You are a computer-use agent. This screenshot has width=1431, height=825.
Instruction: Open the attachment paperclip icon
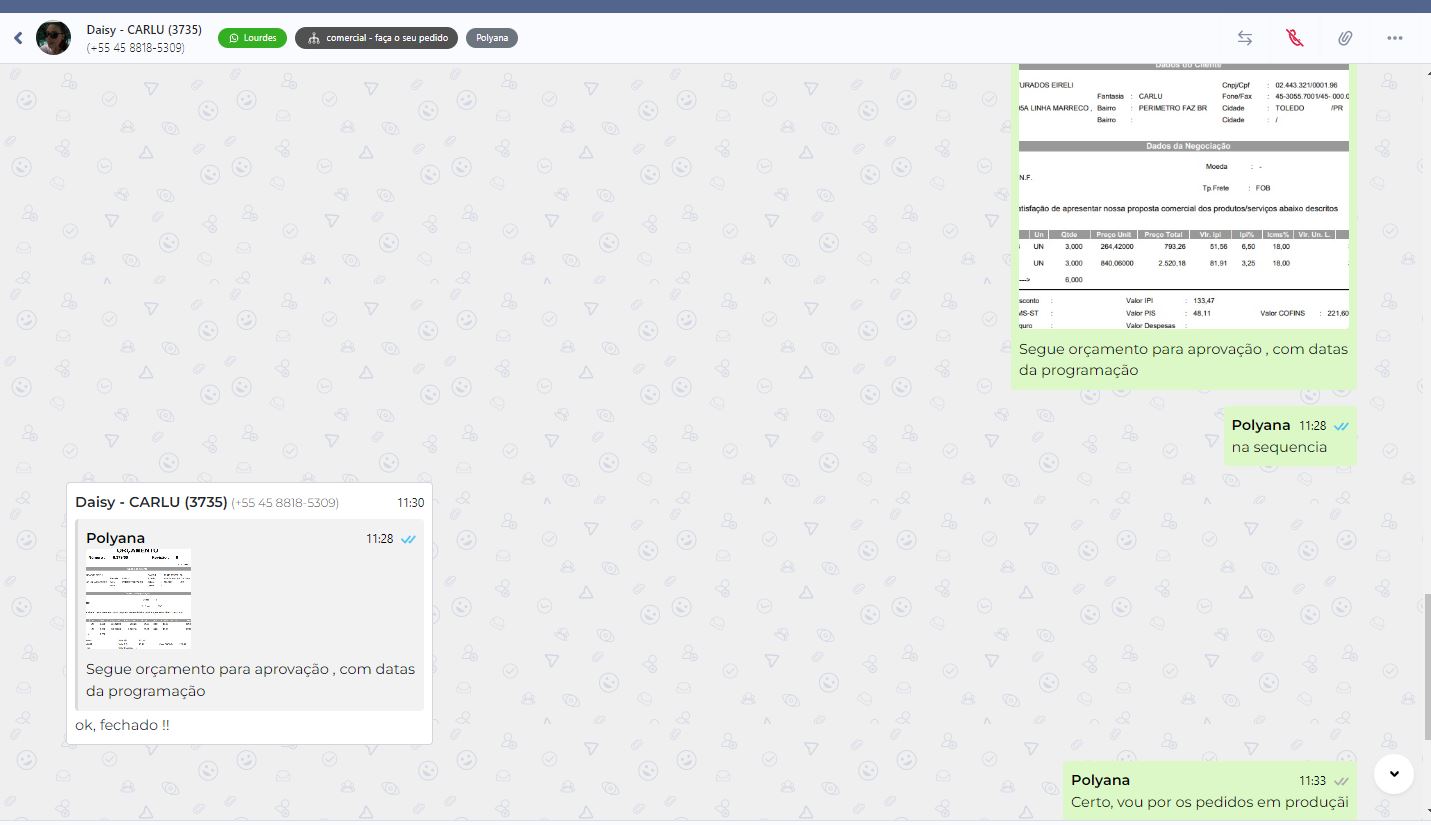tap(1345, 38)
